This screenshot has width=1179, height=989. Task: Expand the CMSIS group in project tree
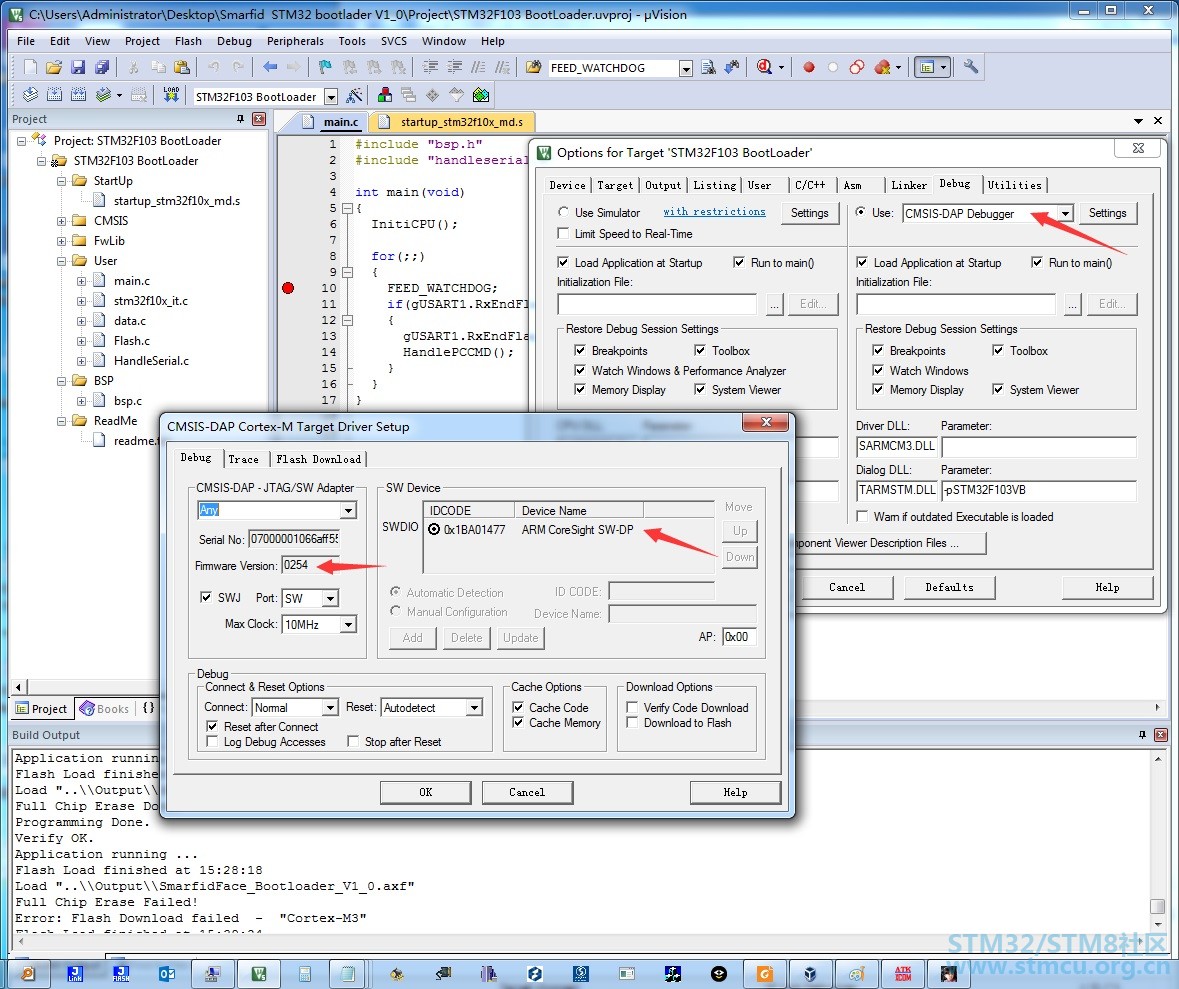point(62,221)
